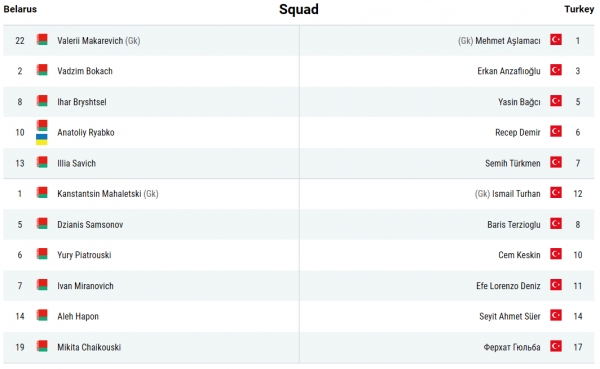
Task: Click the Ukraine flag under Anatoliy Ryabko's Belarus flag
Action: [42, 139]
